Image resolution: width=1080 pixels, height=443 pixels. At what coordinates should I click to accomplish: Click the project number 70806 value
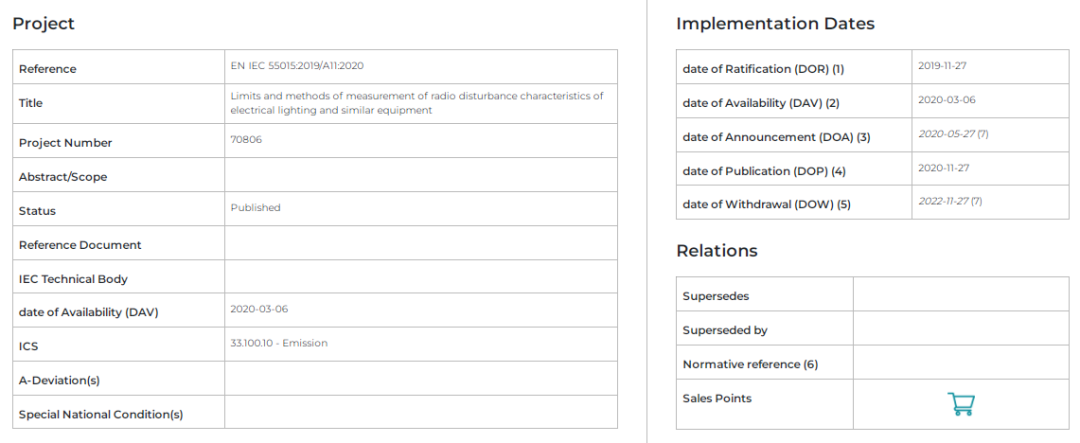click(x=246, y=140)
